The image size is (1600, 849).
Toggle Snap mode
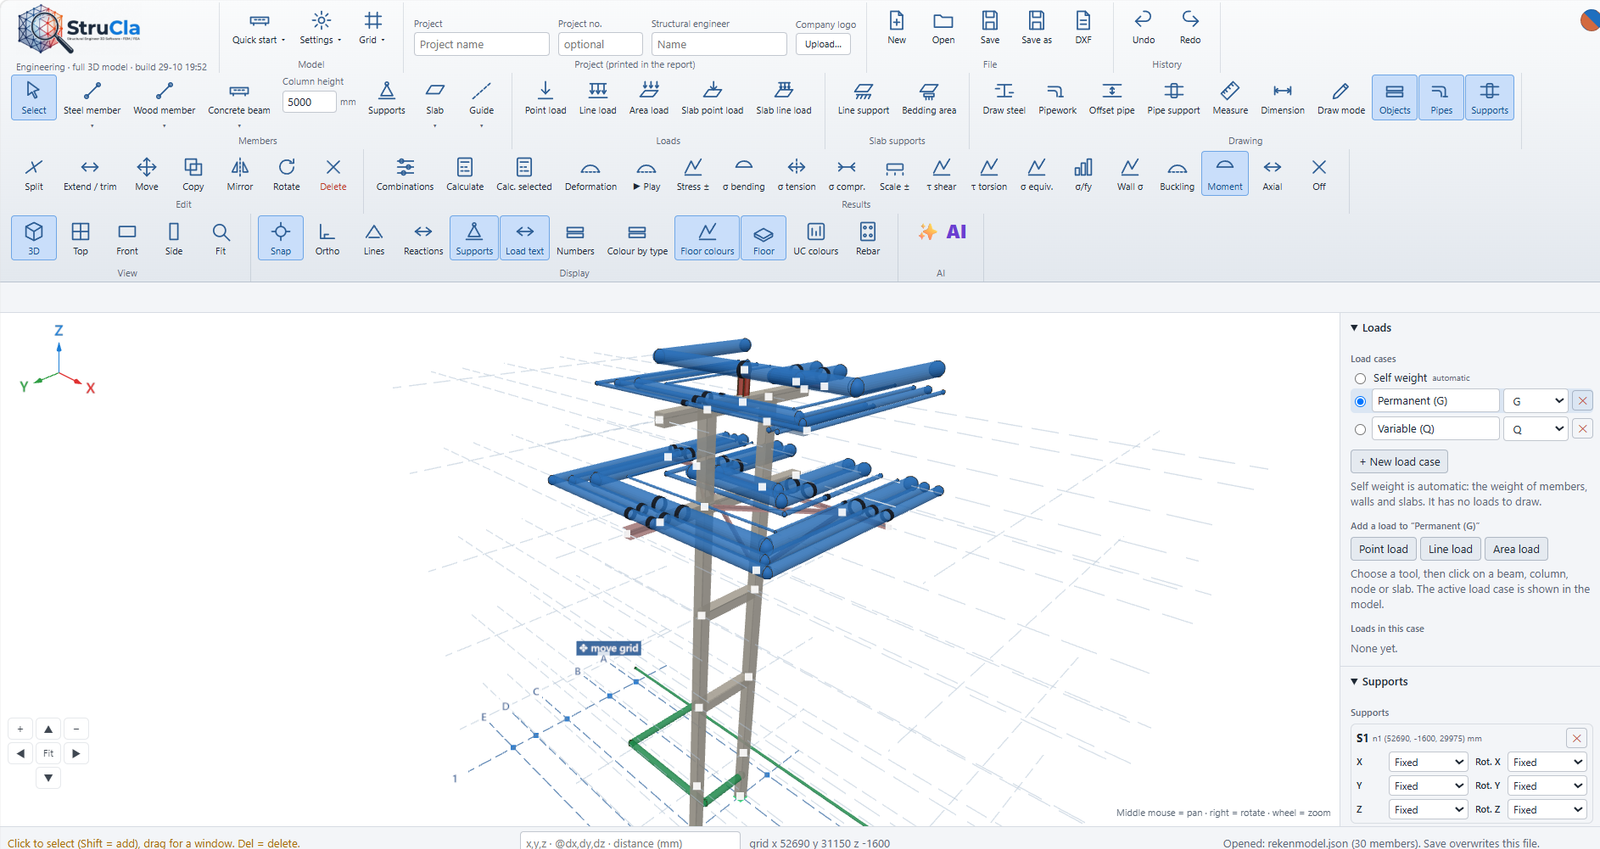point(281,239)
